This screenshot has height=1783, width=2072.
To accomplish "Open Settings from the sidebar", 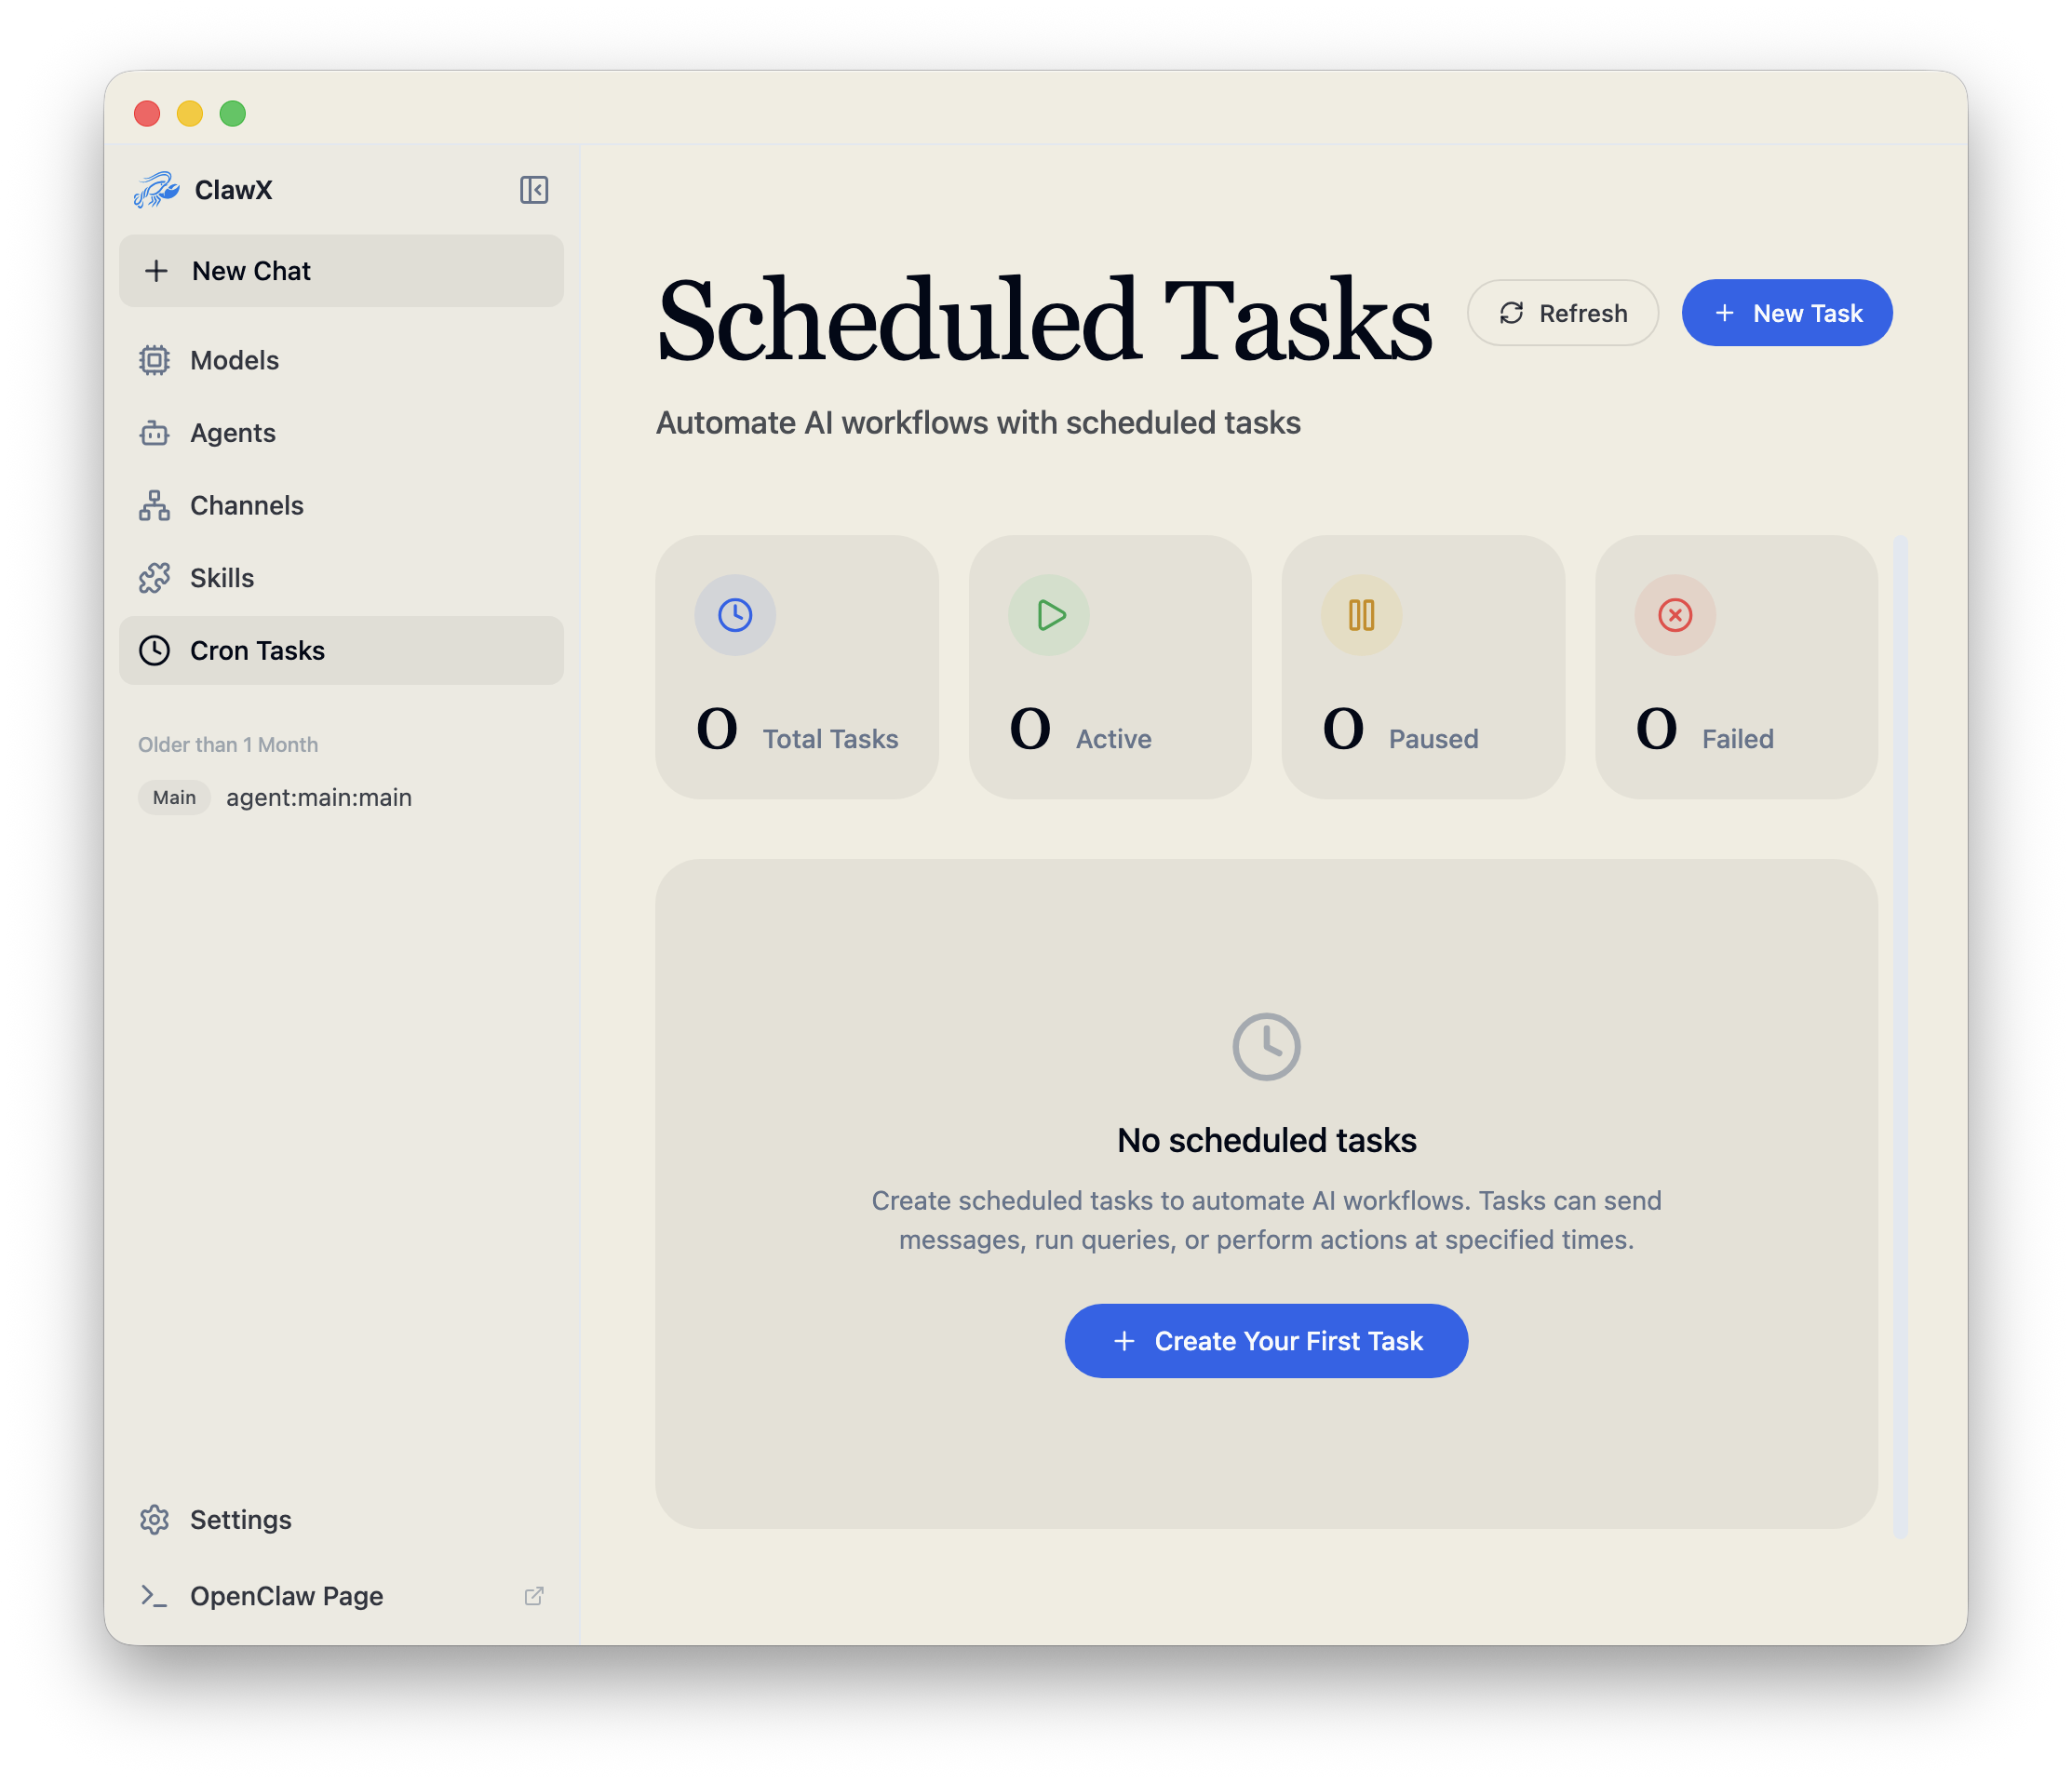I will 240,1520.
